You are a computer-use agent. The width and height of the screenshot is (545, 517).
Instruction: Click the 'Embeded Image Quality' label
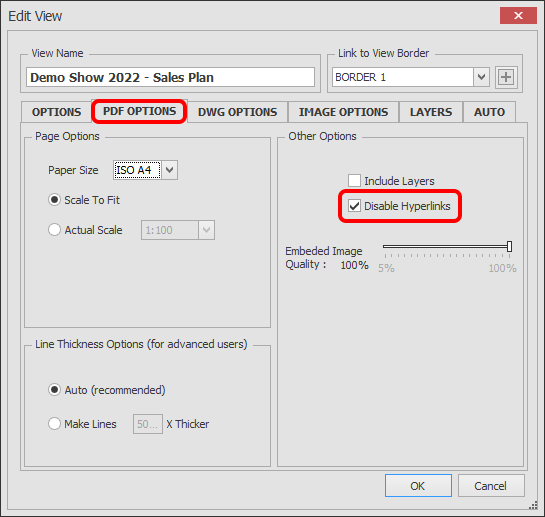pos(324,258)
